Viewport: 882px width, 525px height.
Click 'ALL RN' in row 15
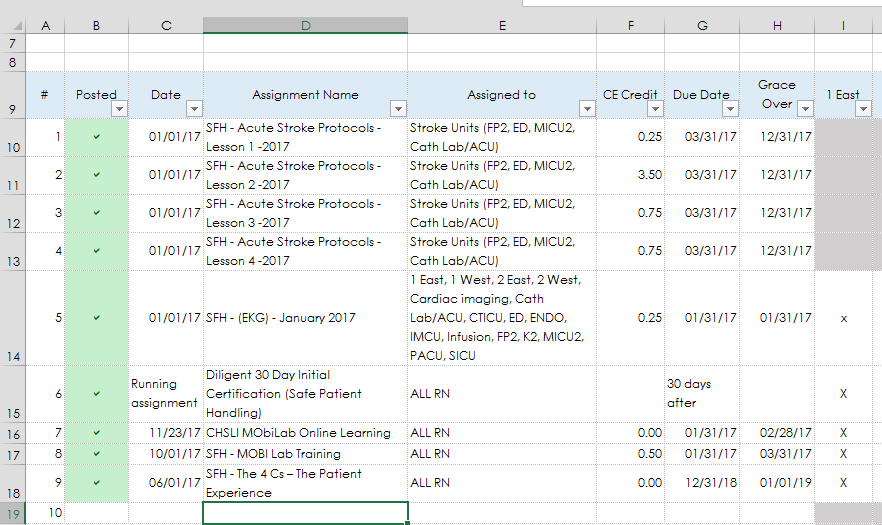click(430, 394)
